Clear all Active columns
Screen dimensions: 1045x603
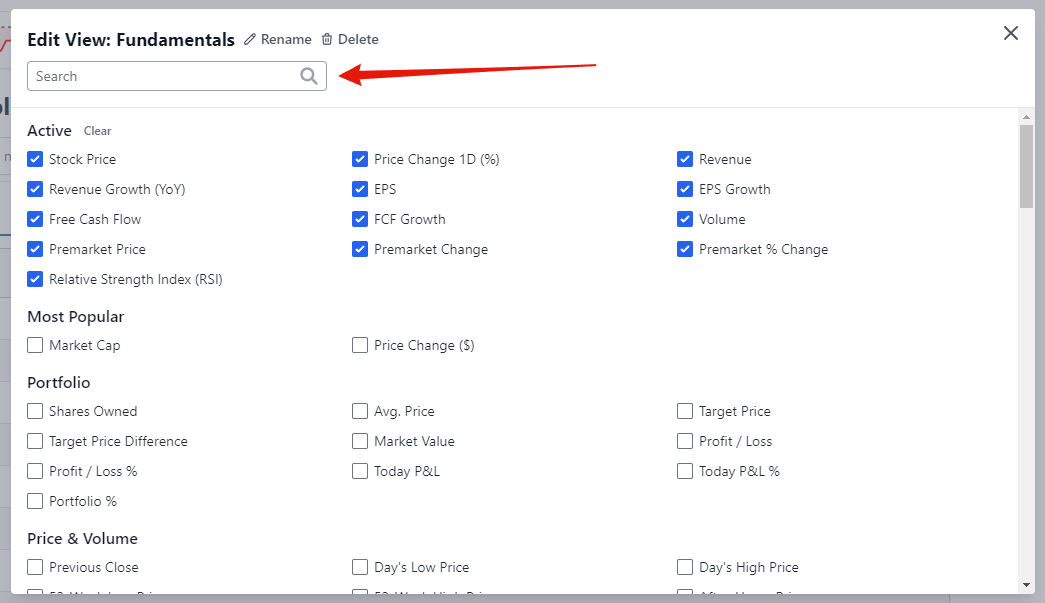pyautogui.click(x=97, y=131)
